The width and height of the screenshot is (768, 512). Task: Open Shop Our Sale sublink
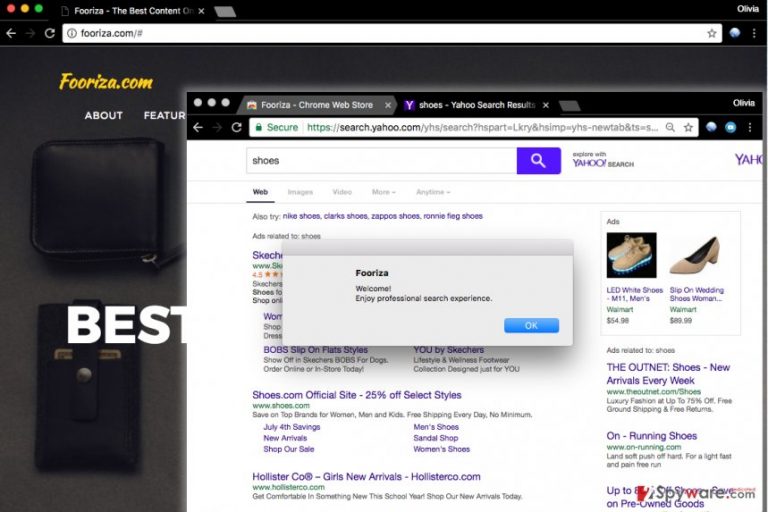pyautogui.click(x=289, y=449)
